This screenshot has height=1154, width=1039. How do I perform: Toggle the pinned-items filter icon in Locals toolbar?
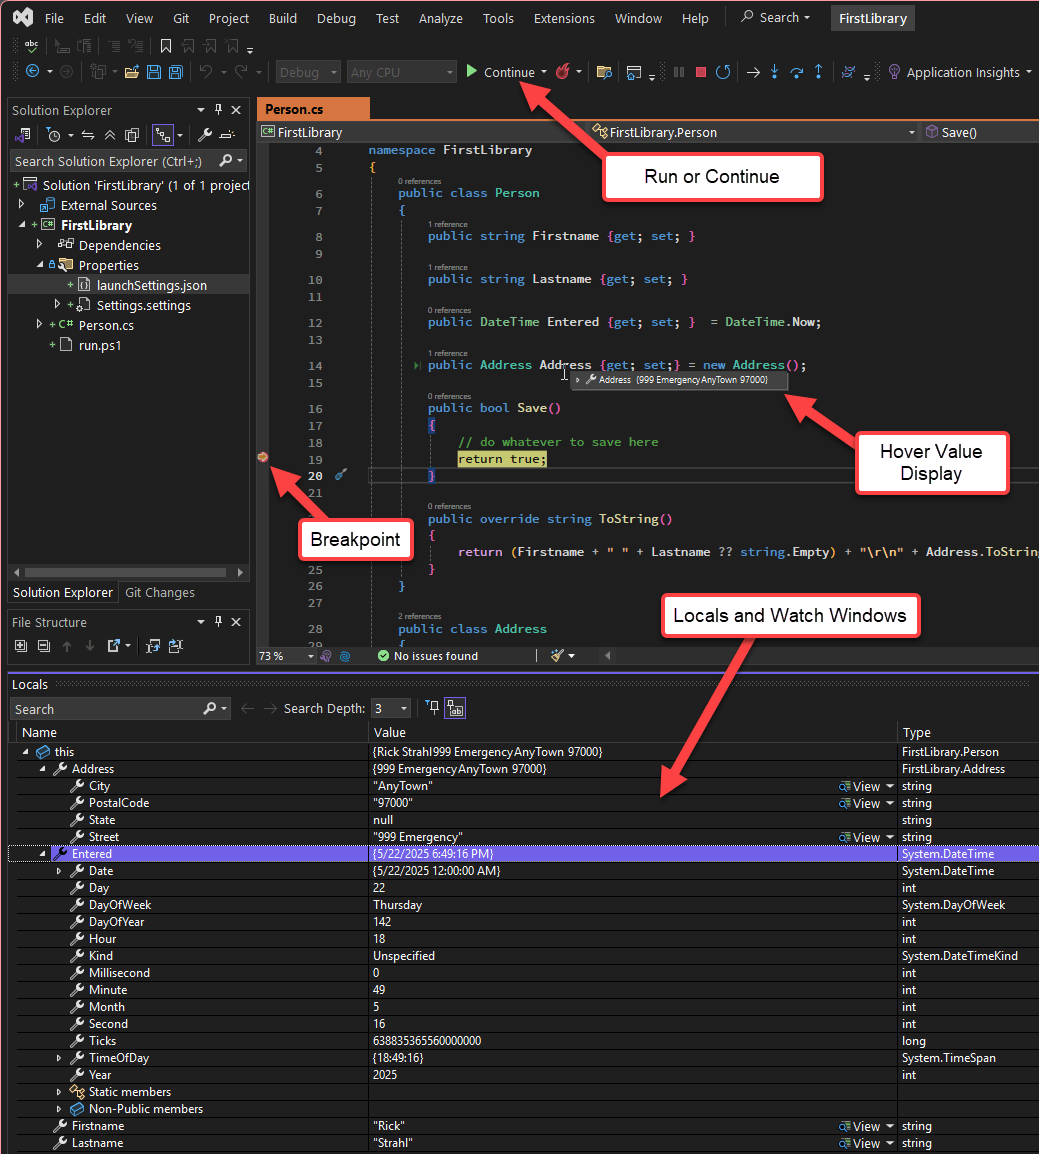(433, 708)
